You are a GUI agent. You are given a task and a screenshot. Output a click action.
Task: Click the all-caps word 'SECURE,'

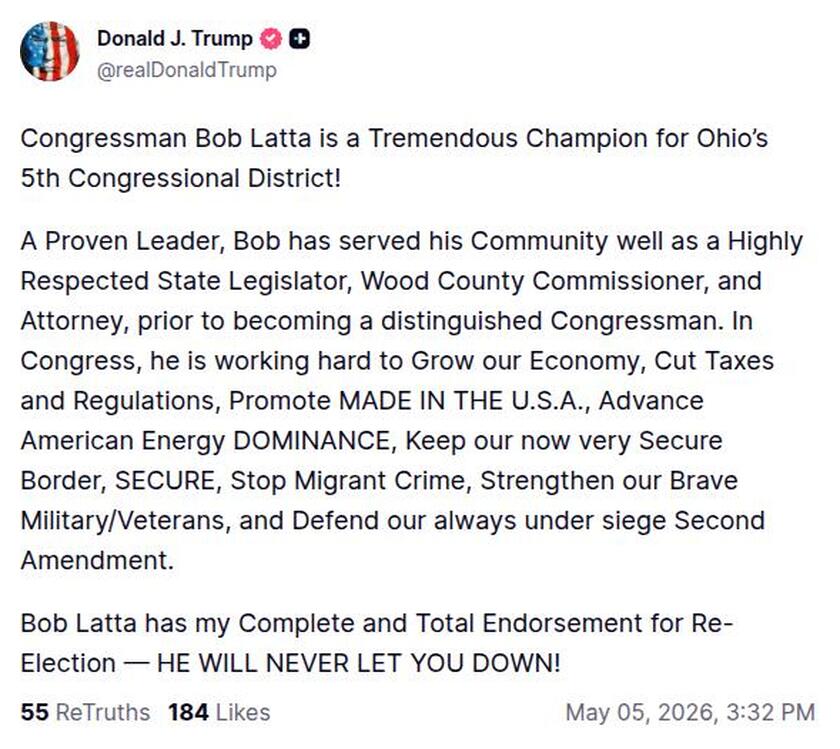pyautogui.click(x=168, y=481)
